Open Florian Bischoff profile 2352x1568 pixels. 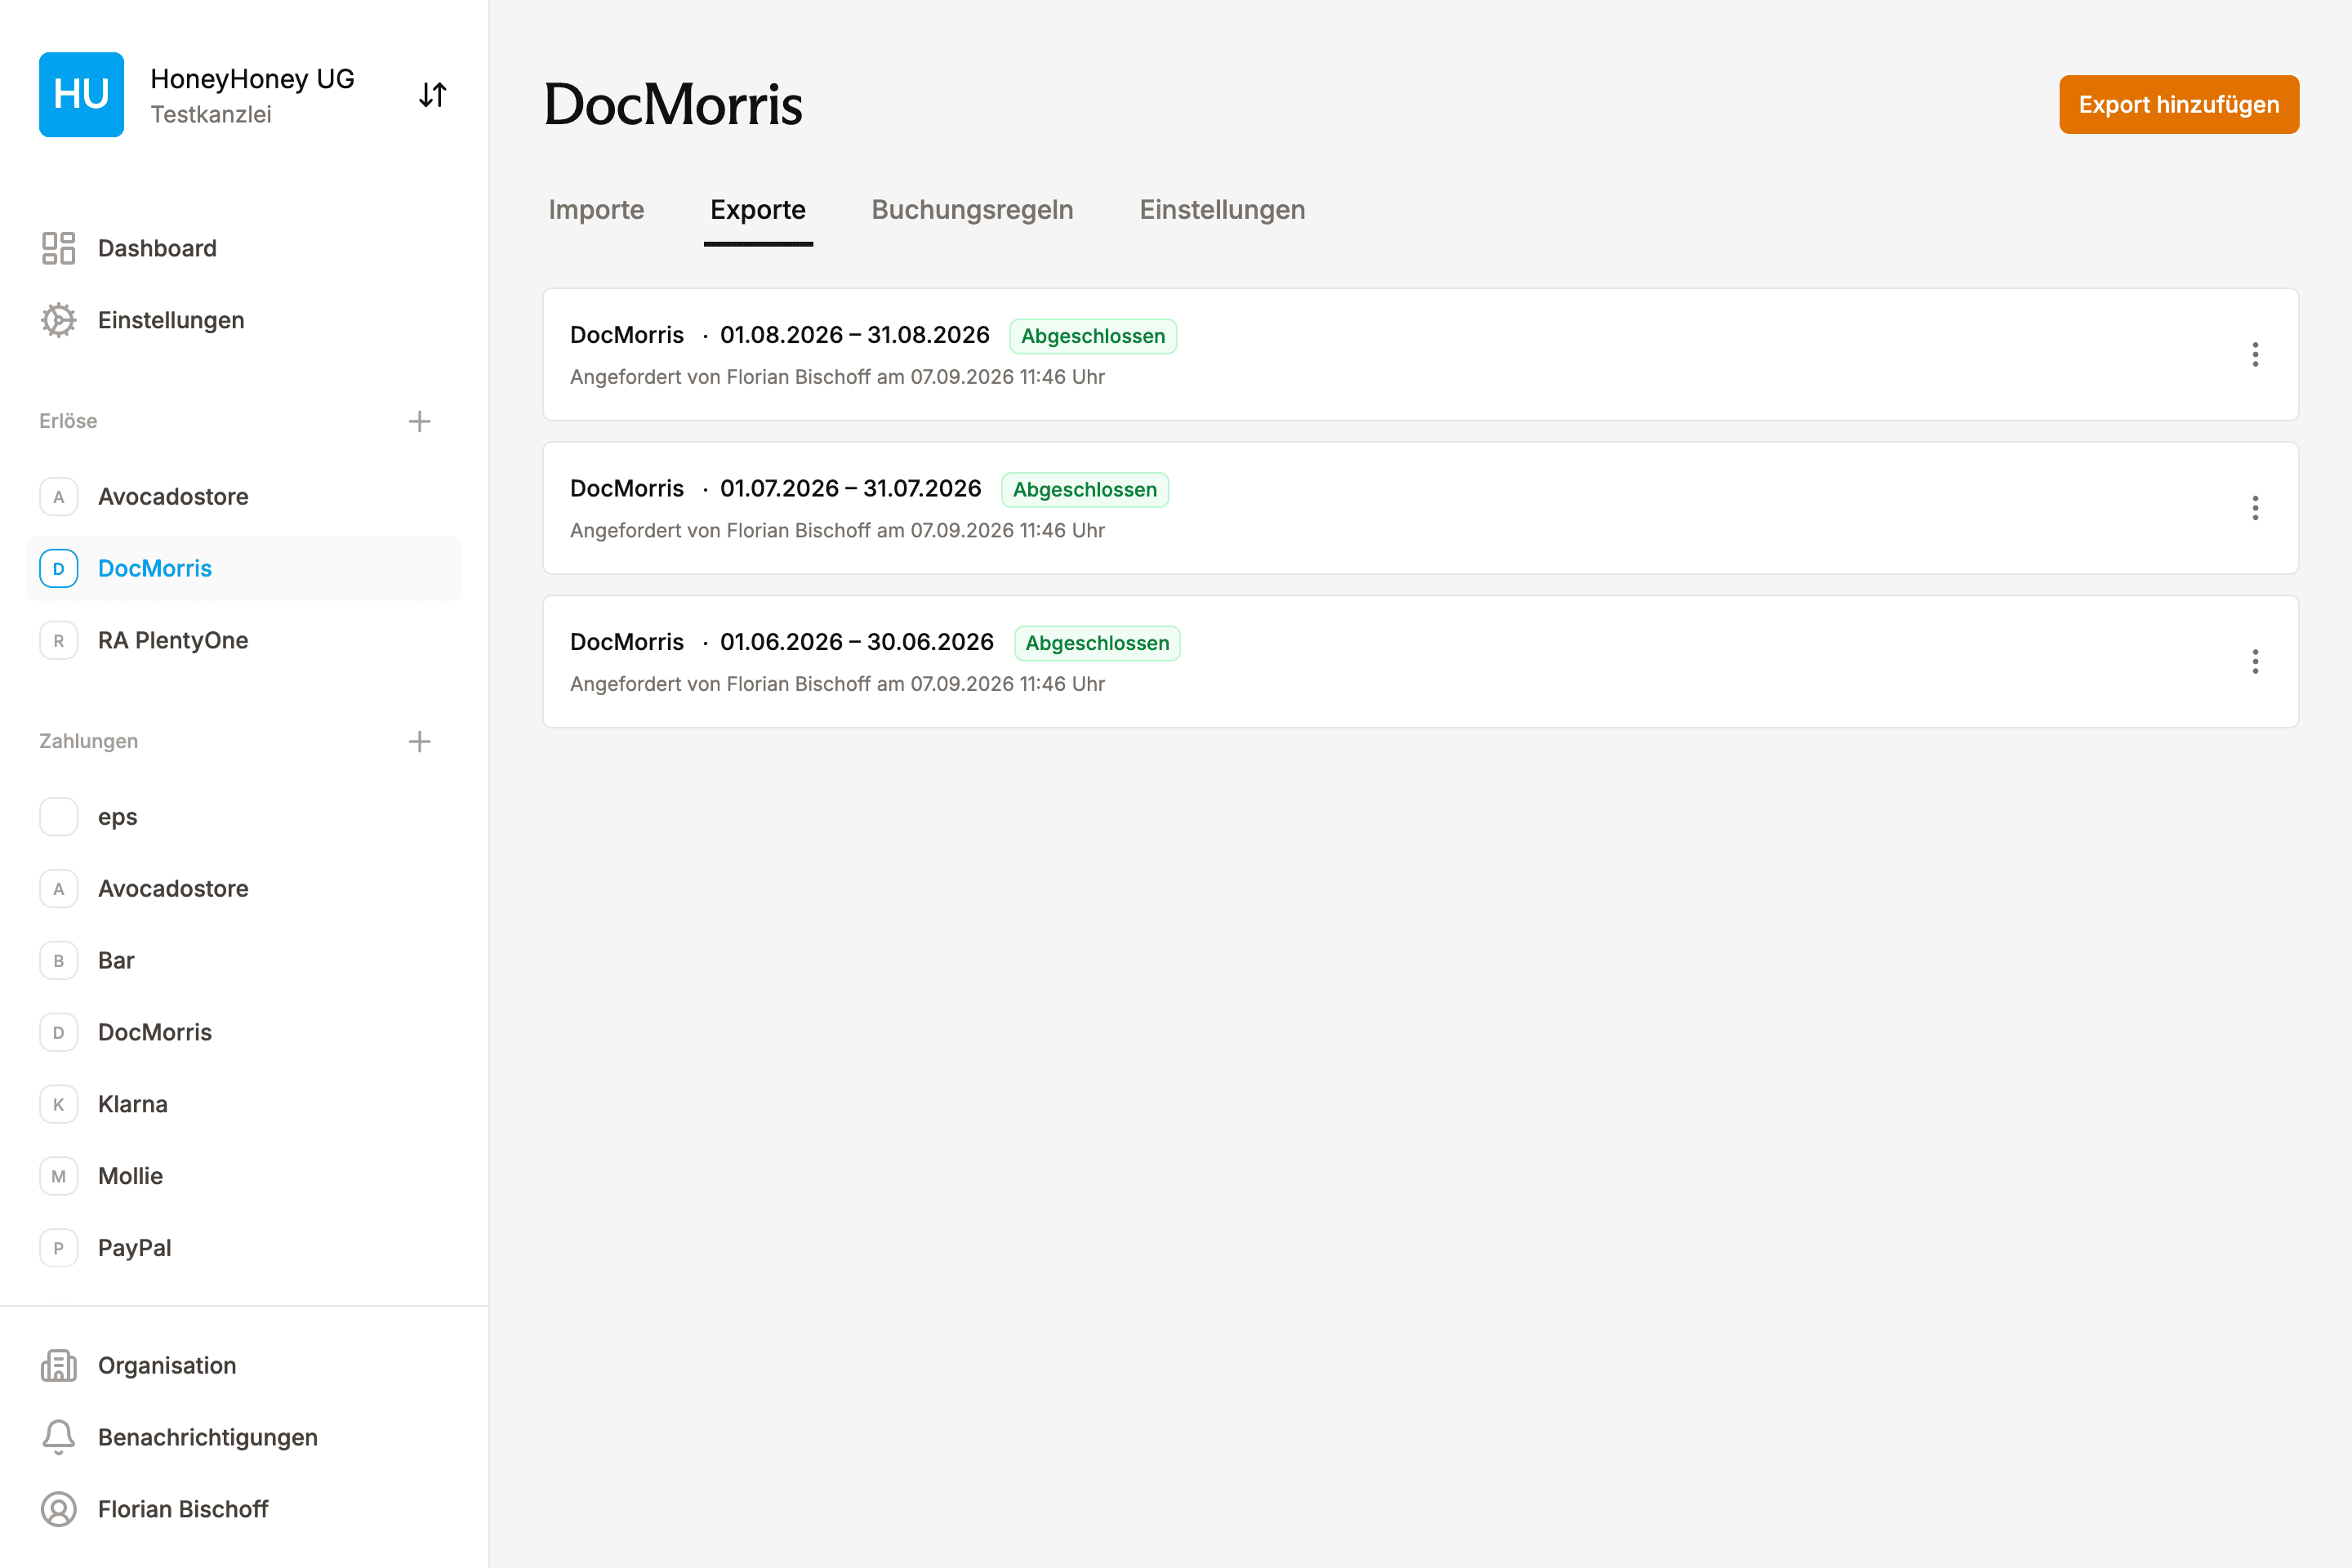(x=244, y=1509)
